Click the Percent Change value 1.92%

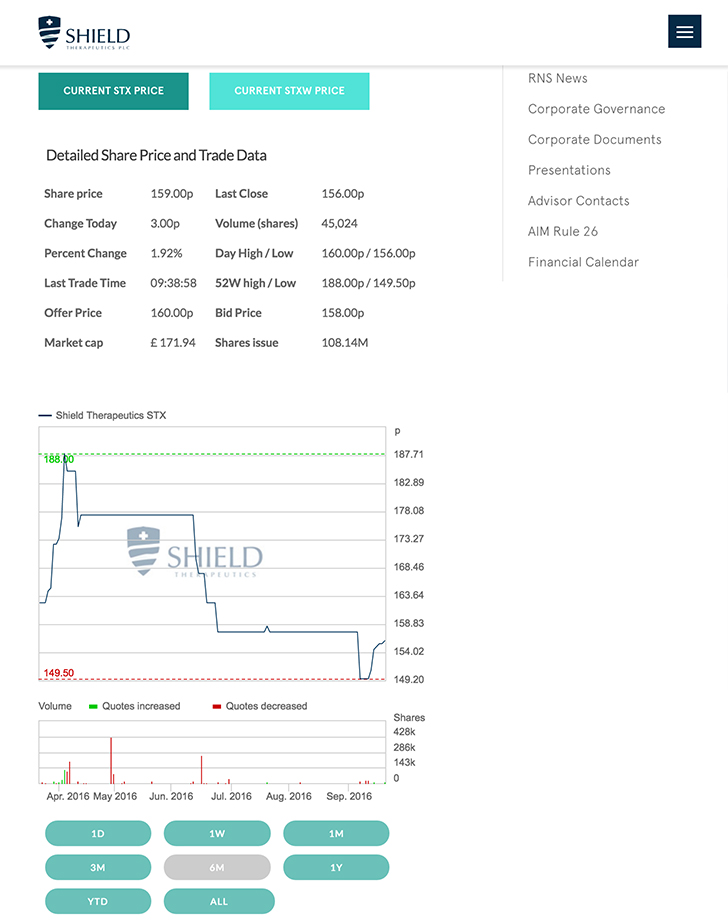point(166,253)
